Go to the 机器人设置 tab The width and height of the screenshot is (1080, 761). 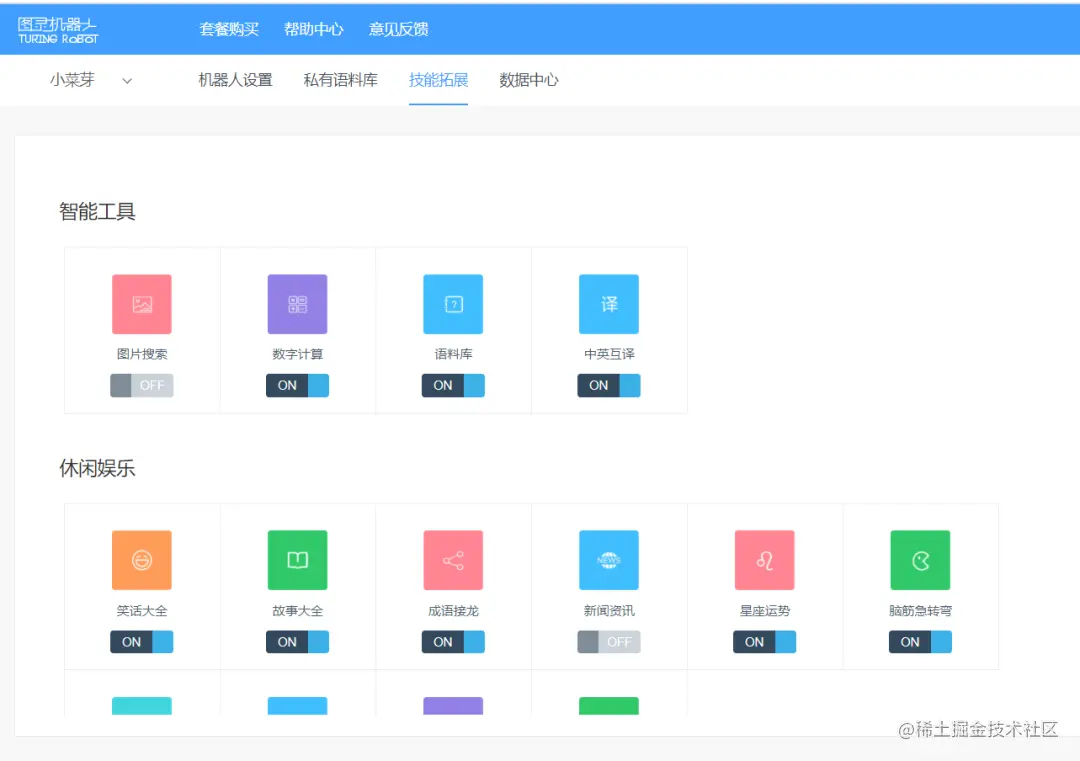tap(236, 80)
